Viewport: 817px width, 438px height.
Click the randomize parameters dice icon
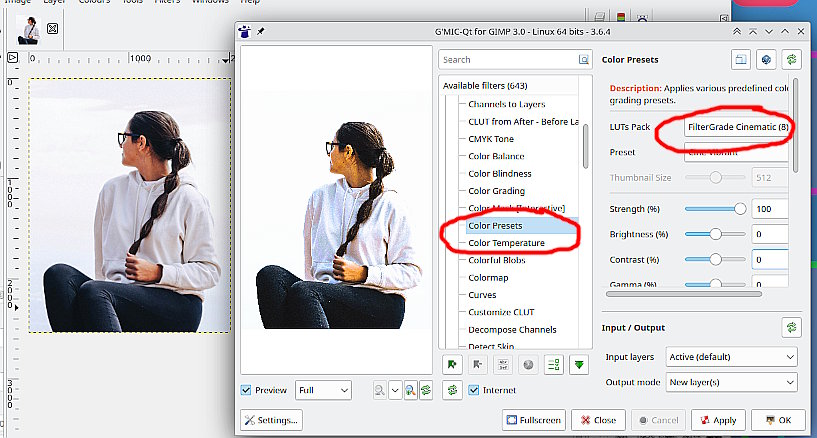(x=766, y=59)
